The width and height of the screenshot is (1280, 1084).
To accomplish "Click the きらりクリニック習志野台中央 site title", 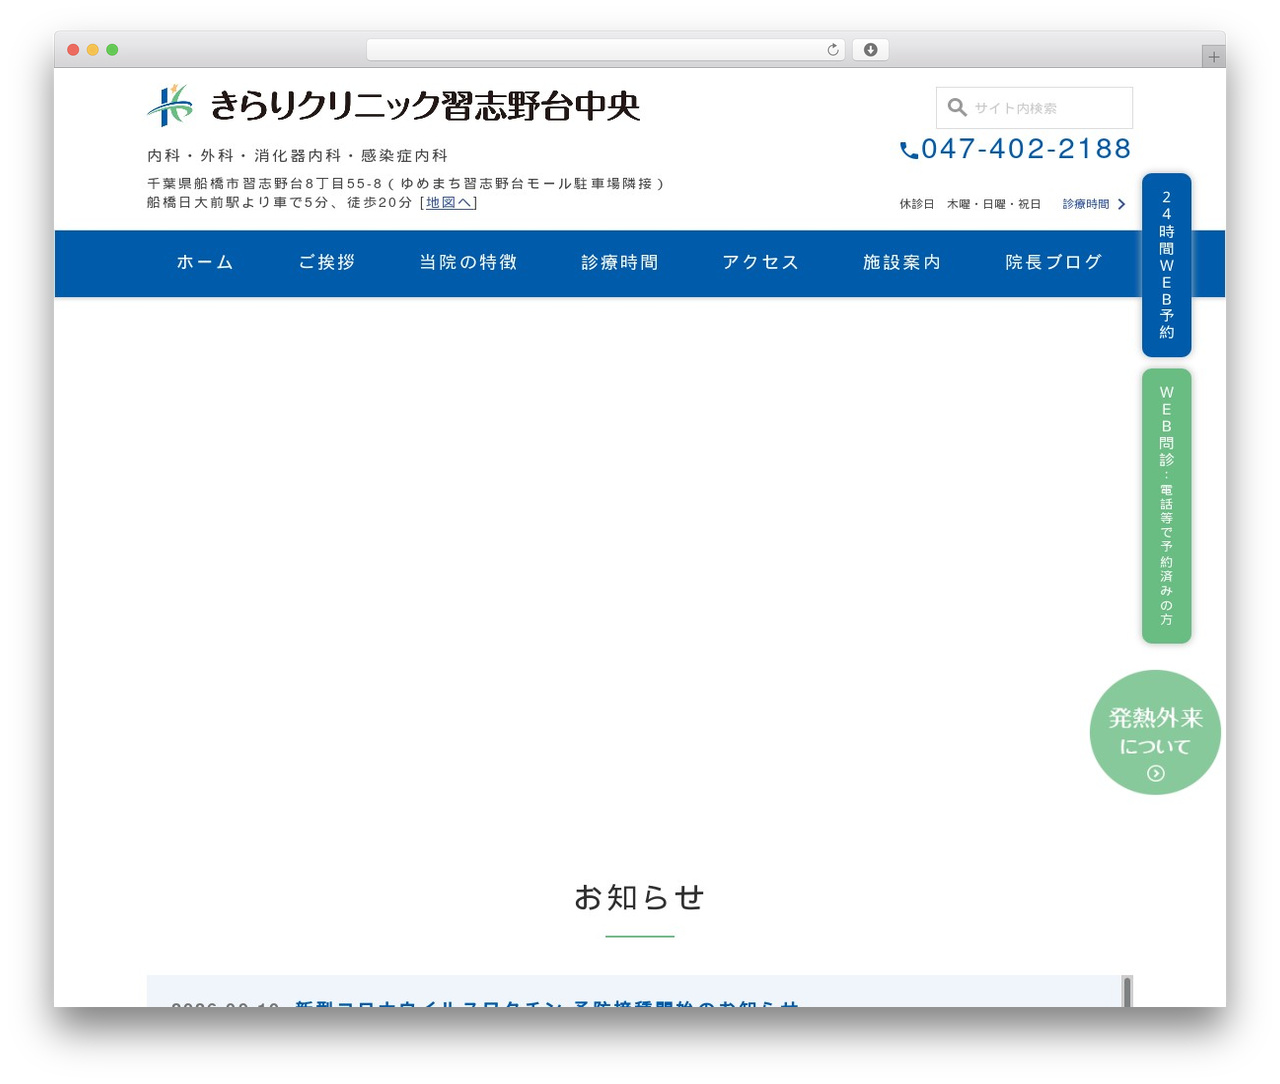I will [x=425, y=105].
